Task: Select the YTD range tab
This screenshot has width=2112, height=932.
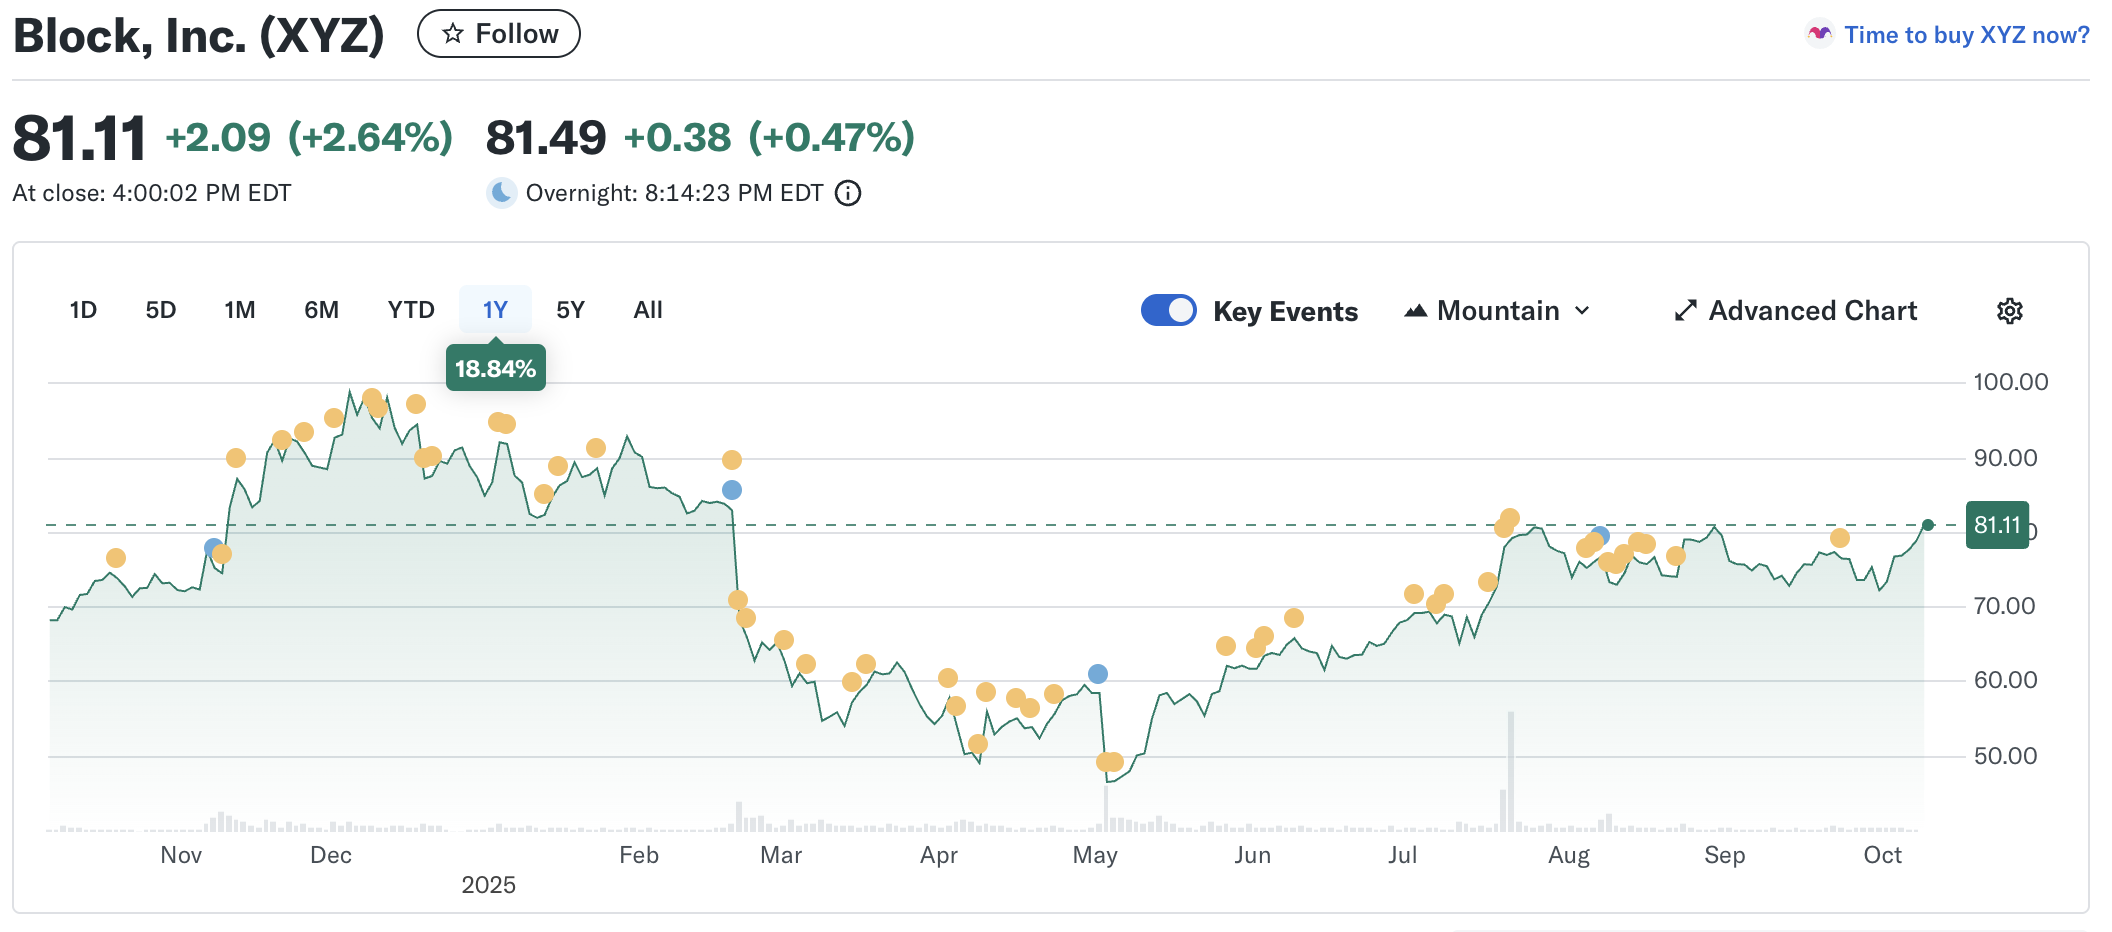Action: [x=411, y=310]
